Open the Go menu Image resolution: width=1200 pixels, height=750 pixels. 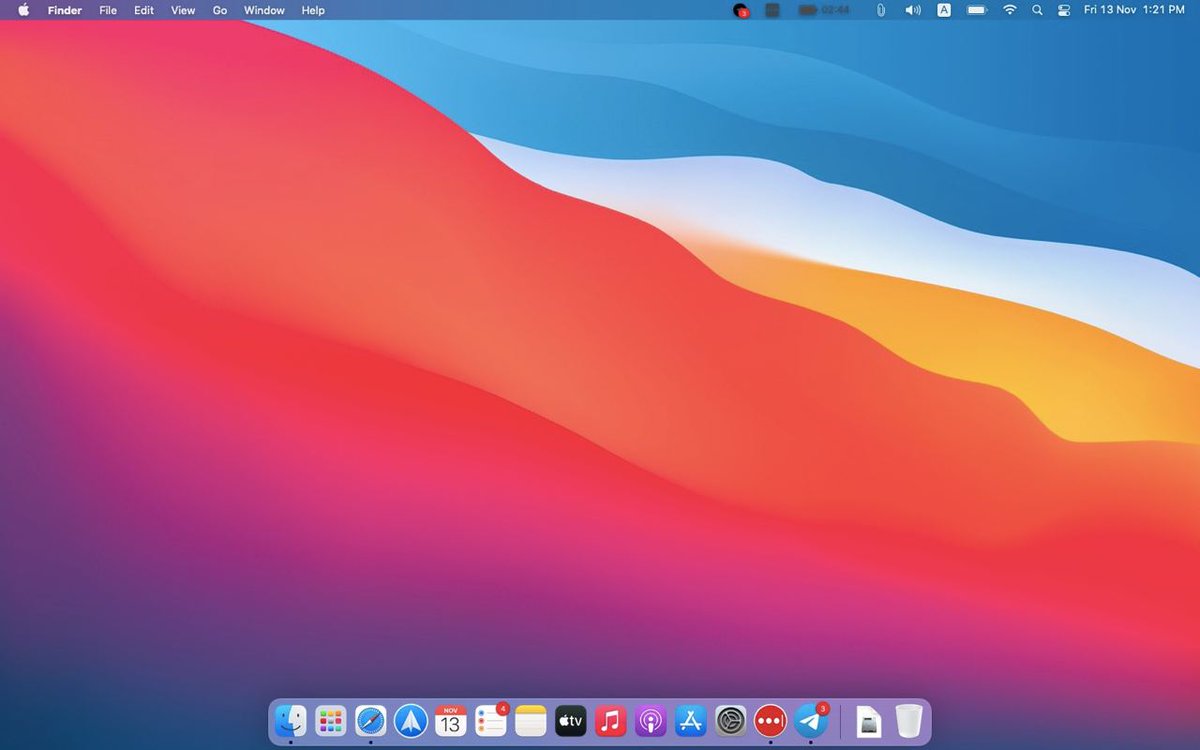pos(220,10)
